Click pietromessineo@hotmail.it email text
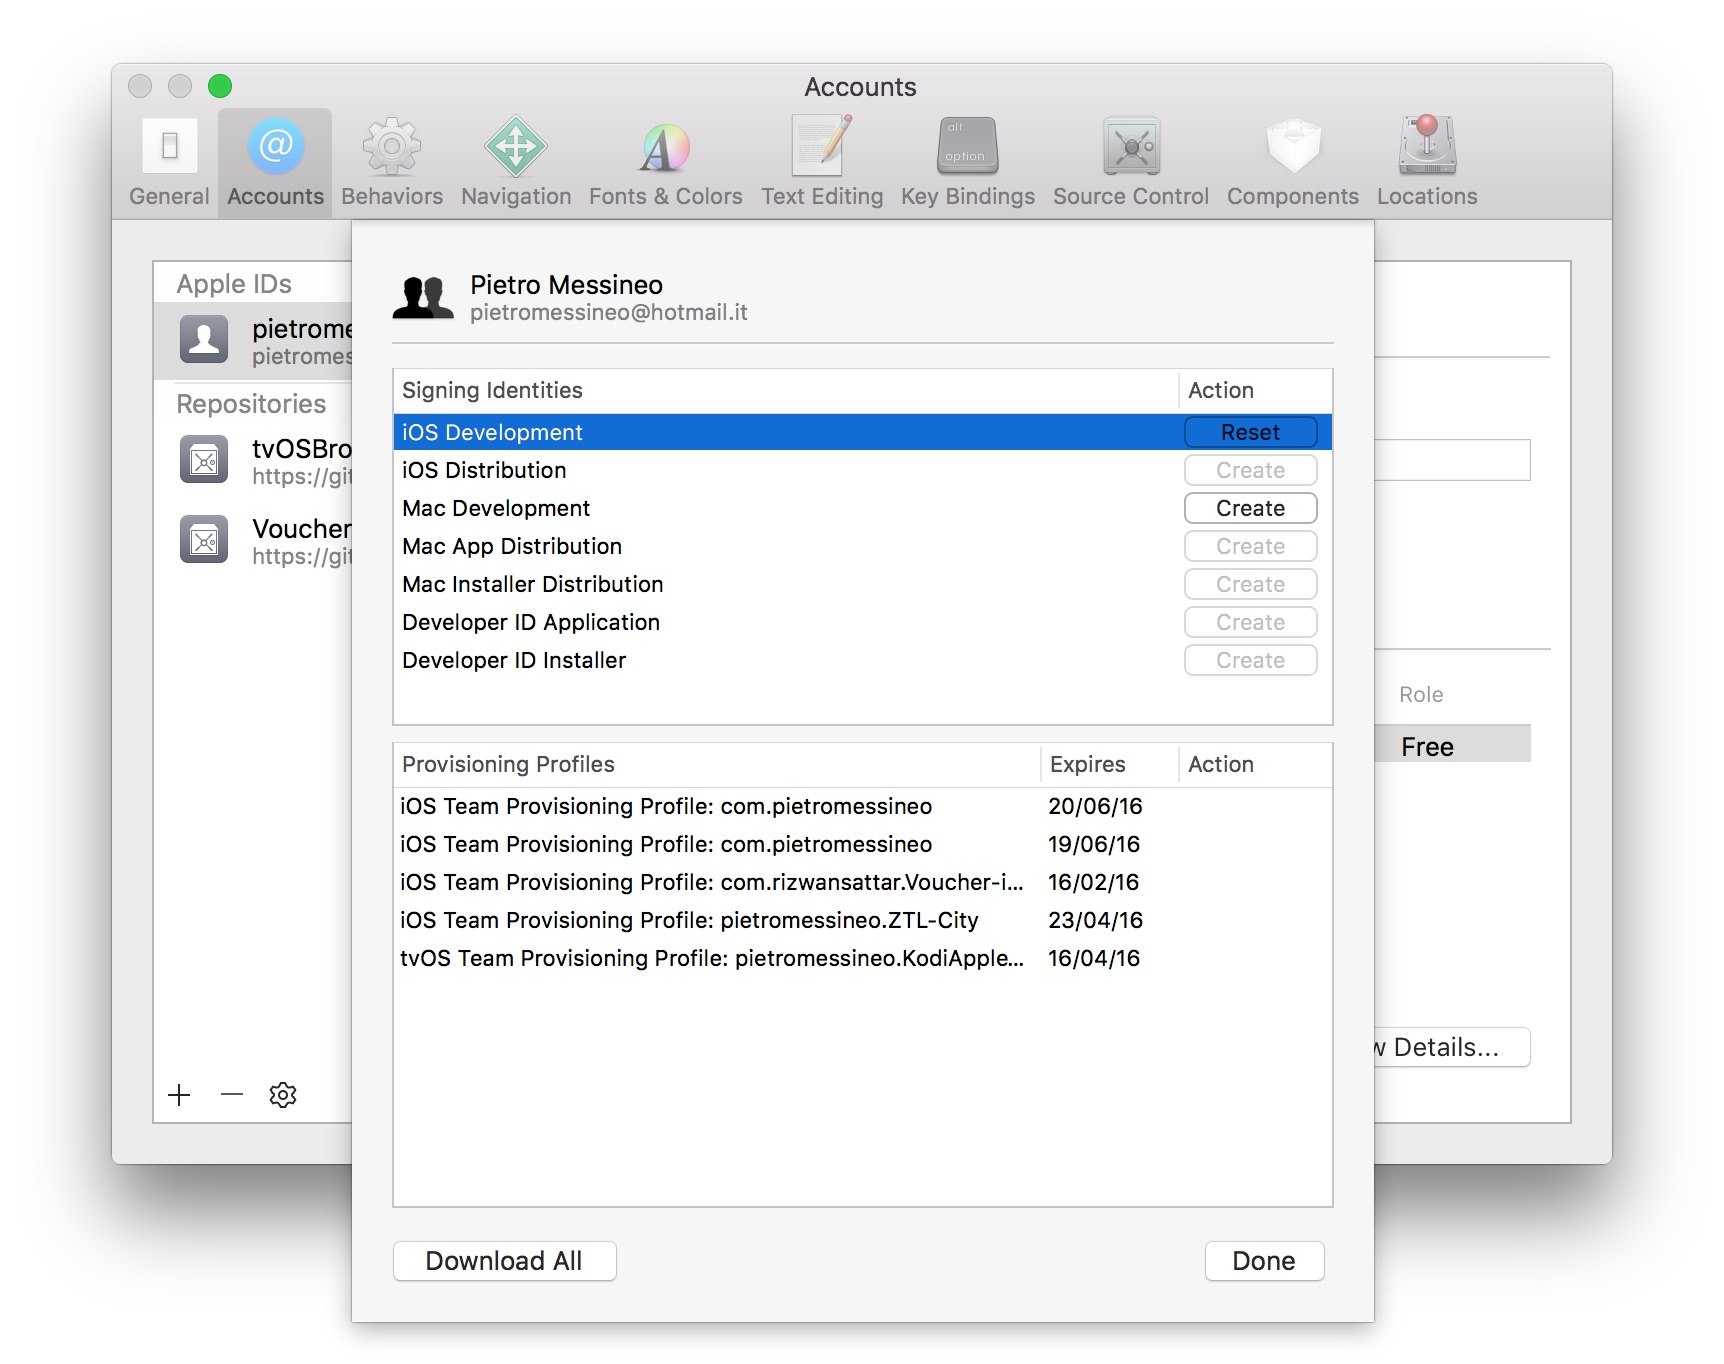 (609, 313)
